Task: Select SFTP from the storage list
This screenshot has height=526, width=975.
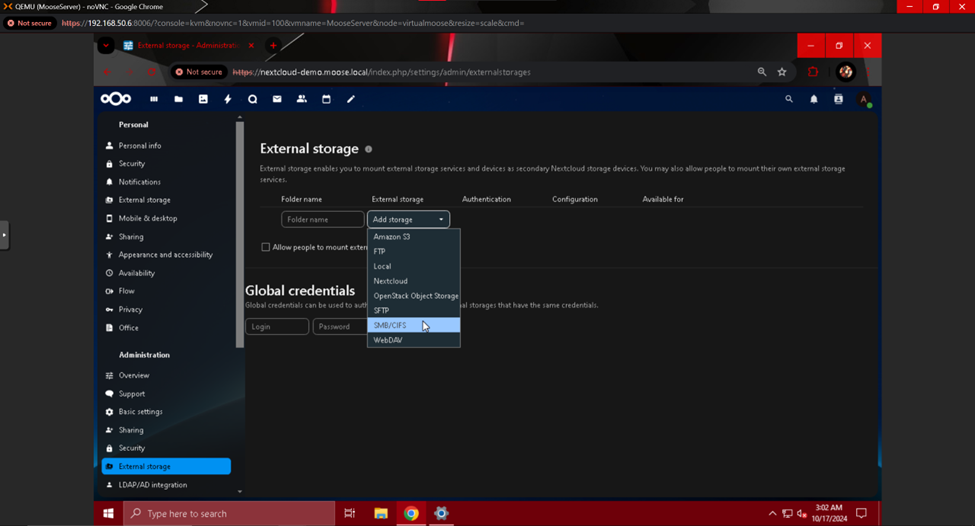Action: point(414,310)
